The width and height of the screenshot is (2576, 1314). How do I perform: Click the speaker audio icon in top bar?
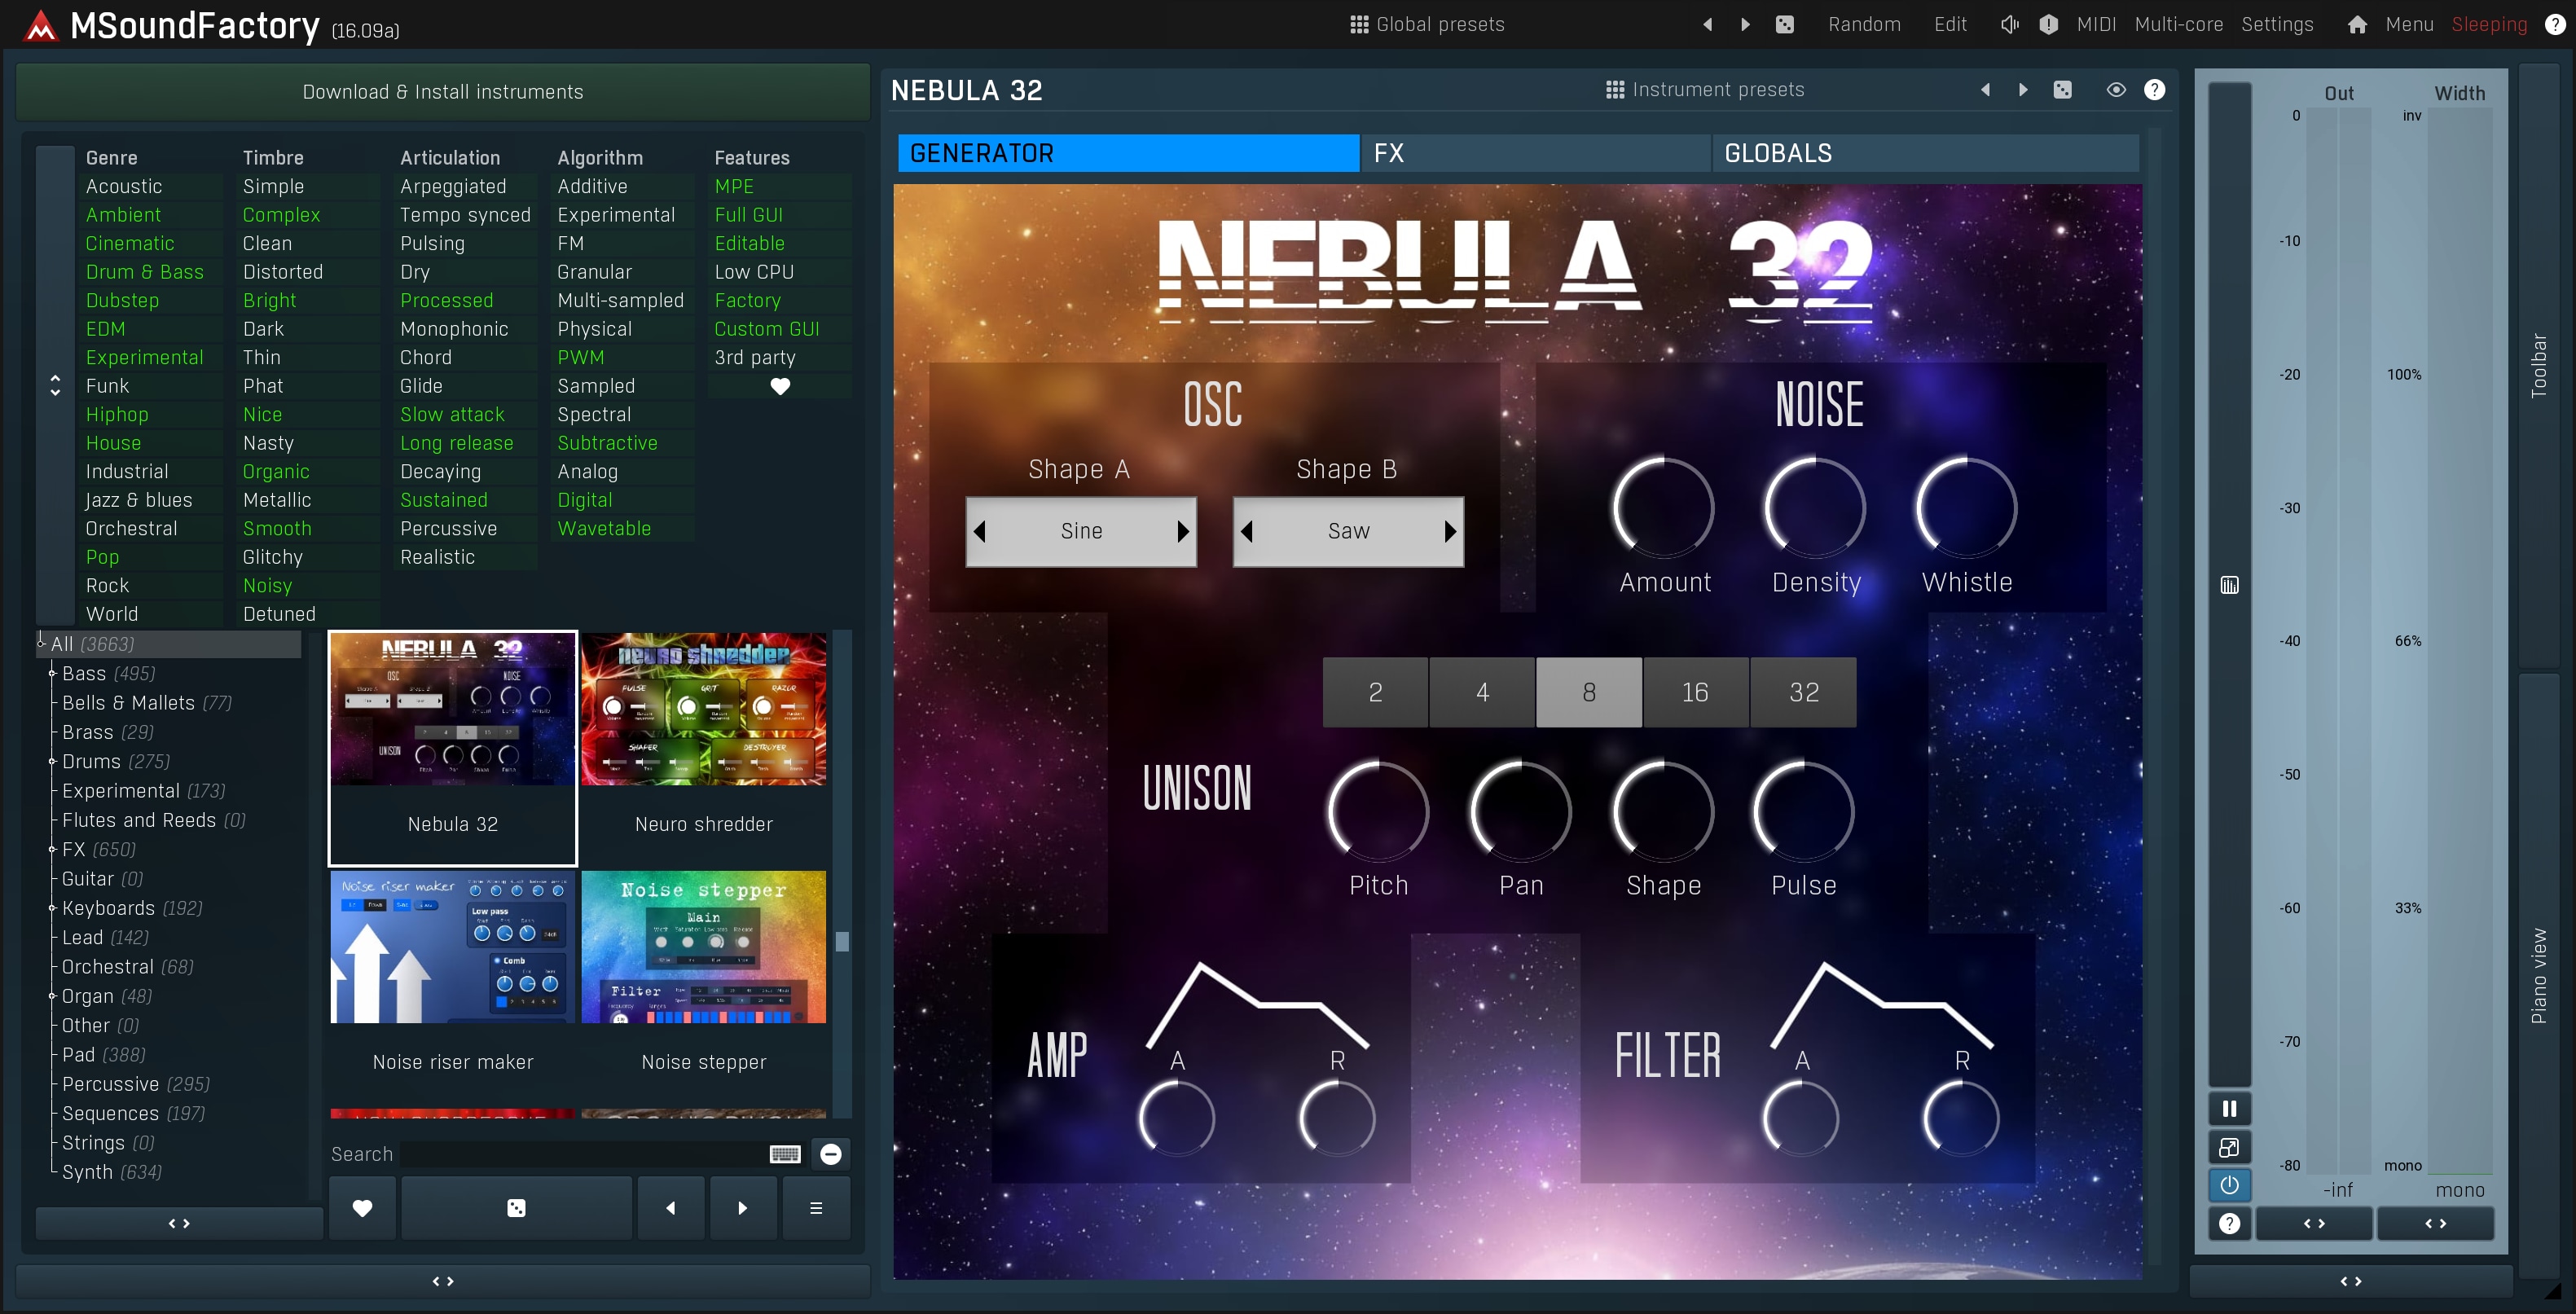2009,24
